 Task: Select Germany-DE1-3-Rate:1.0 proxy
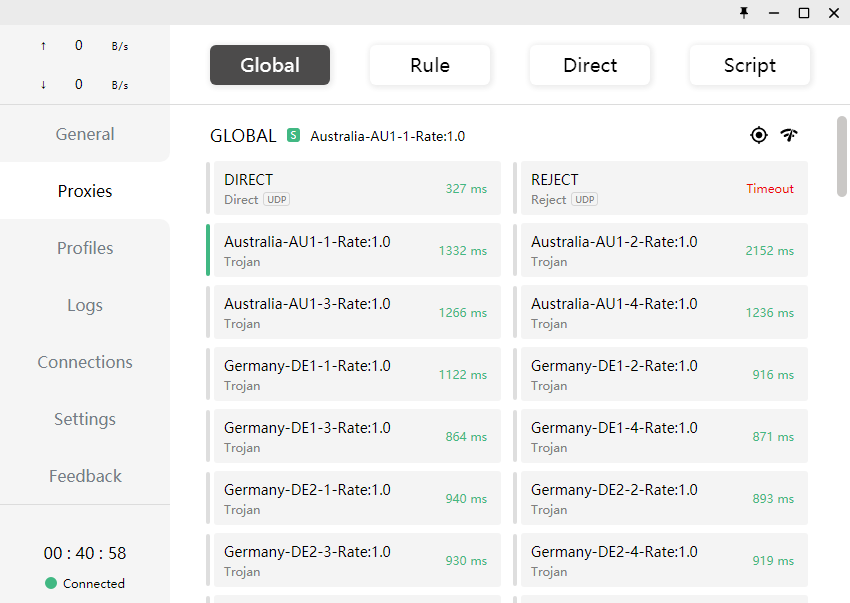point(357,436)
